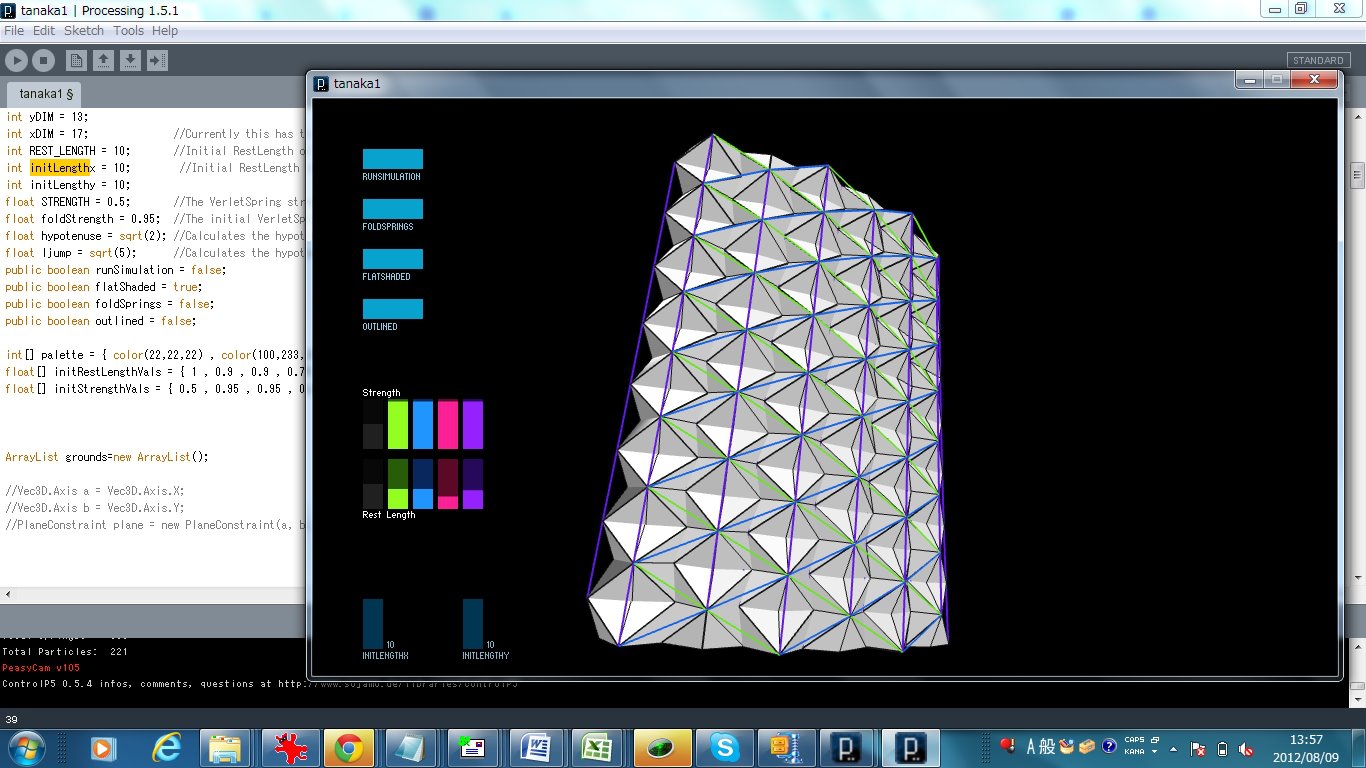The height and width of the screenshot is (768, 1366).
Task: Create a new sketch from the toolbar
Action: pos(76,61)
